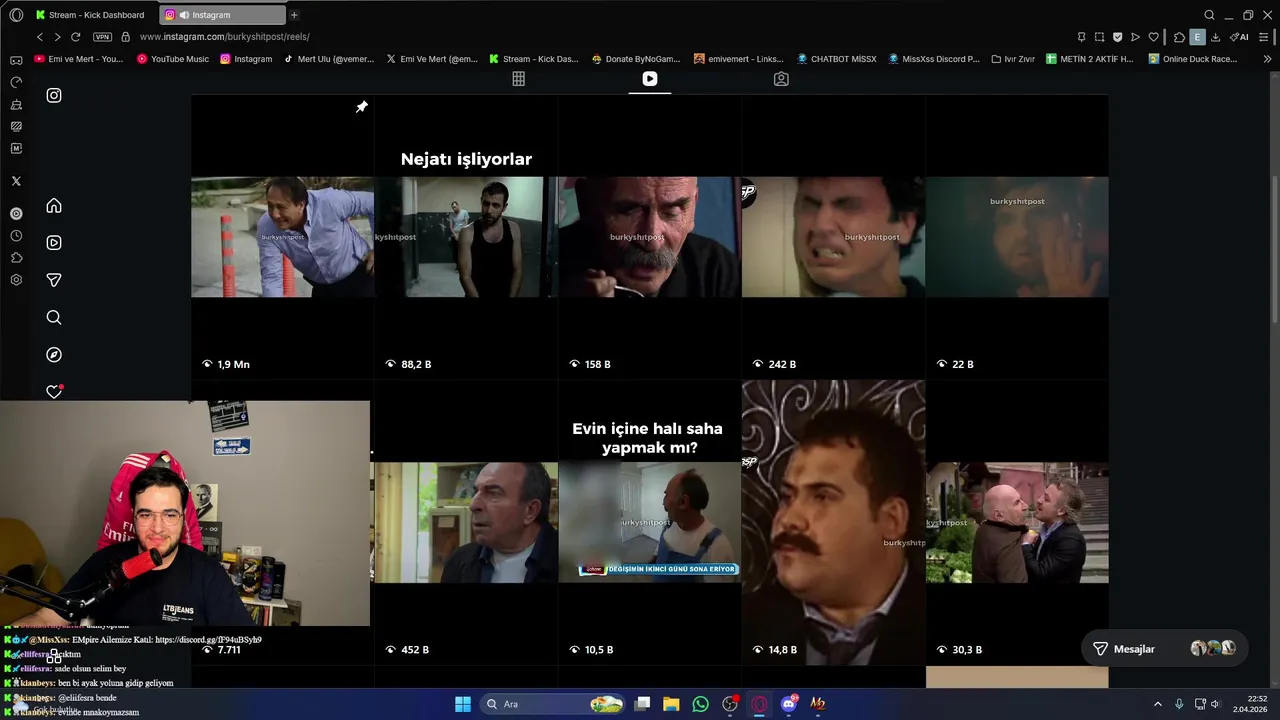1280x720 pixels.
Task: Open a new browser tab
Action: pos(294,15)
